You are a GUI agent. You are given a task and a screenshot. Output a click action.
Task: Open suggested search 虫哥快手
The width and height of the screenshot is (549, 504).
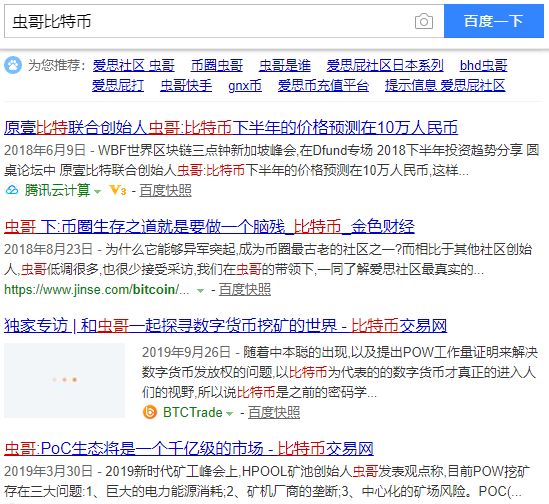pos(186,85)
